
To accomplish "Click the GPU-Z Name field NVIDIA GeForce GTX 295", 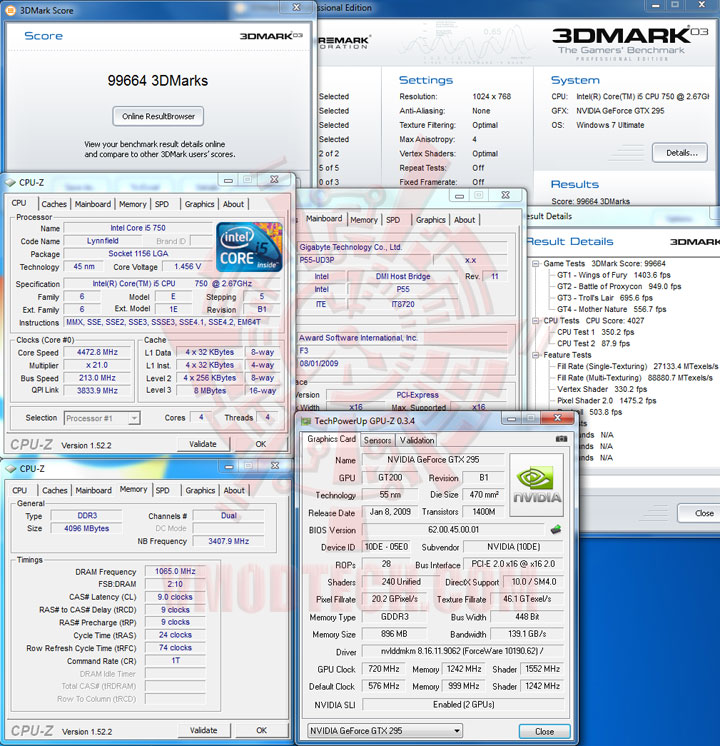I will (x=433, y=460).
